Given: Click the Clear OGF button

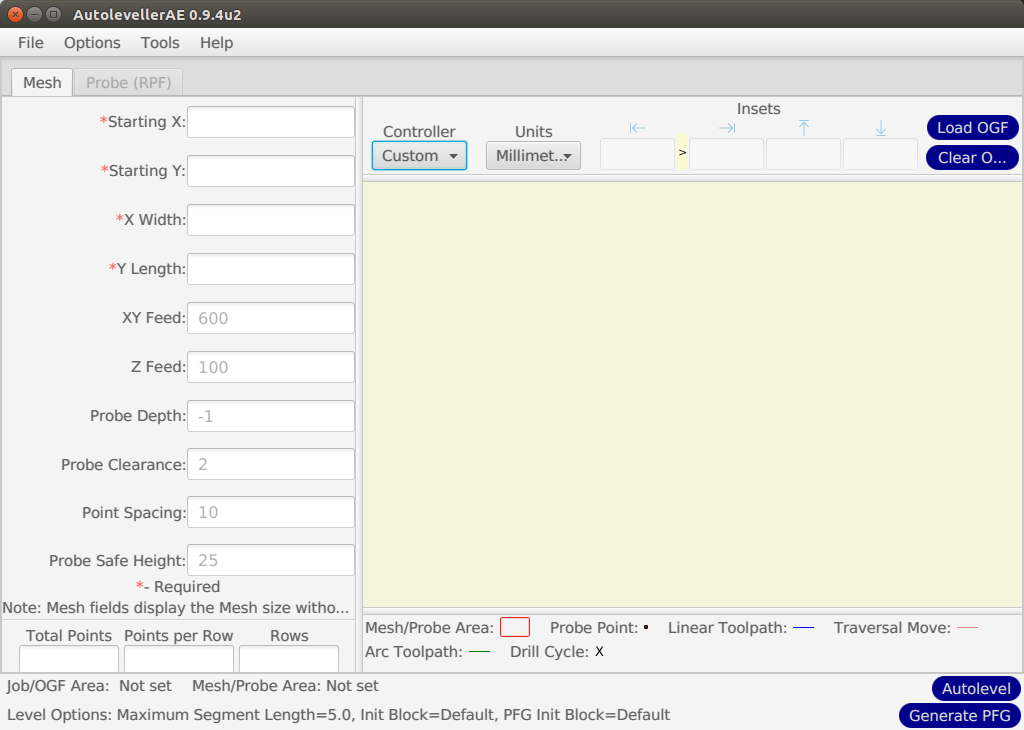Looking at the screenshot, I should pyautogui.click(x=971, y=158).
